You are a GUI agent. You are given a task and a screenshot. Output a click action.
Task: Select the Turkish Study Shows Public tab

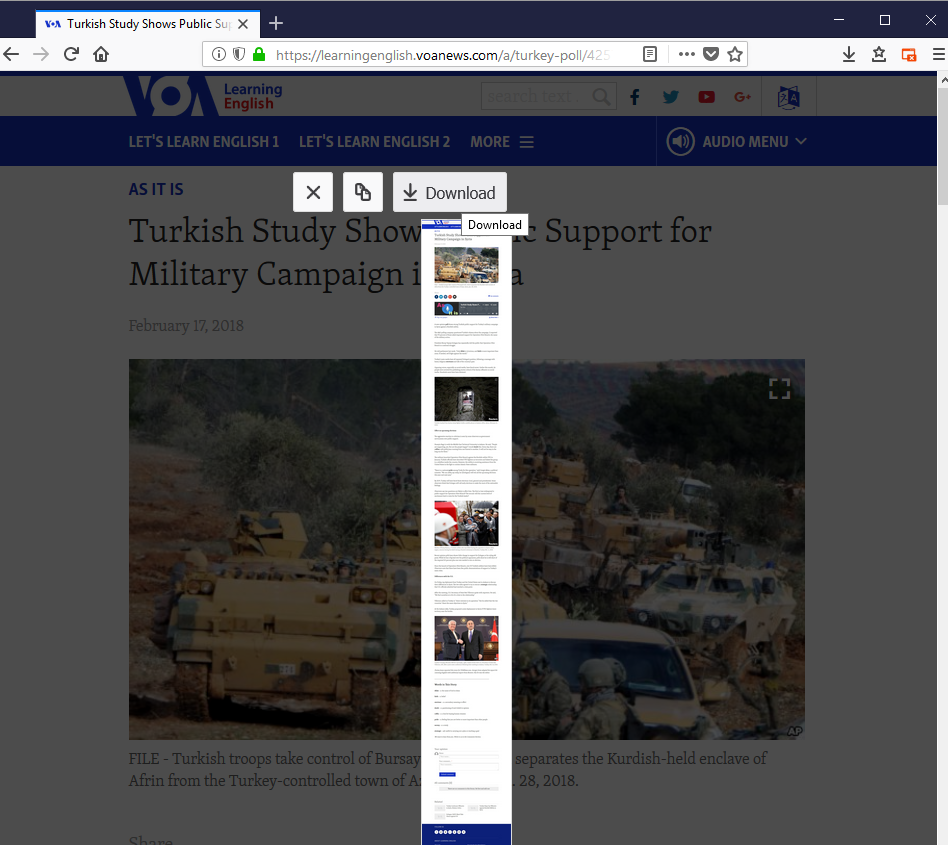click(140, 24)
